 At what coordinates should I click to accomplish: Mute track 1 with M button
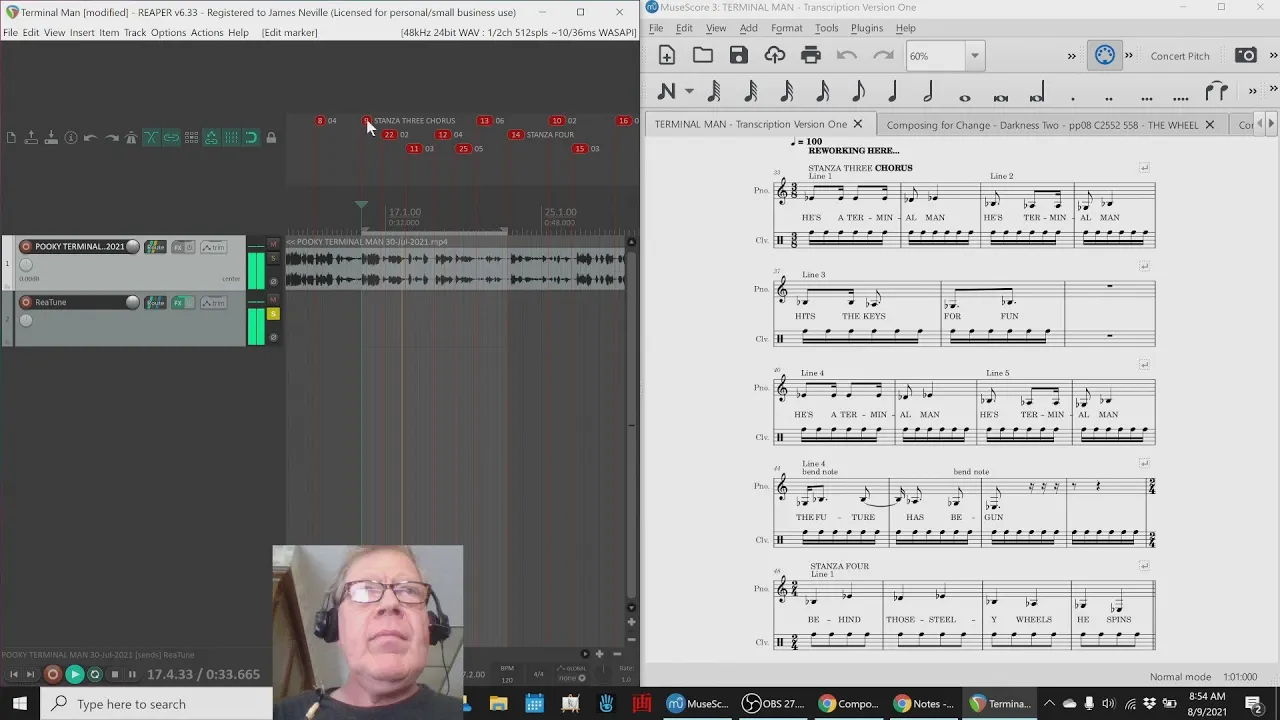coord(273,245)
